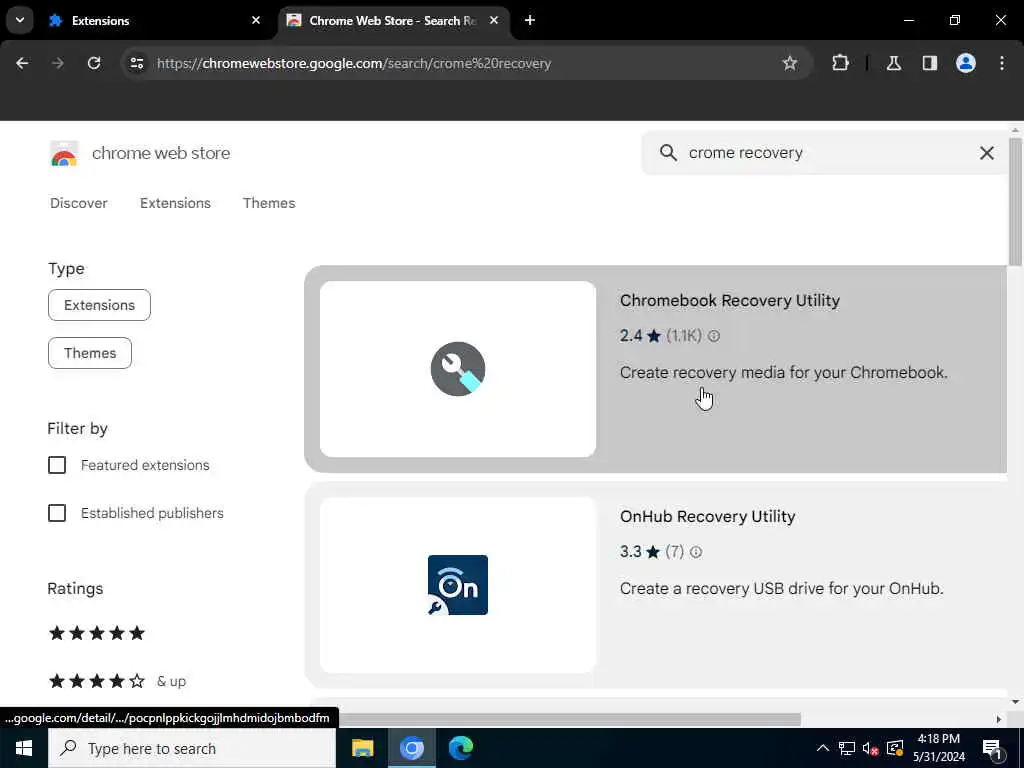This screenshot has height=768, width=1024.
Task: Click the Chrome taskbar icon
Action: 411,748
